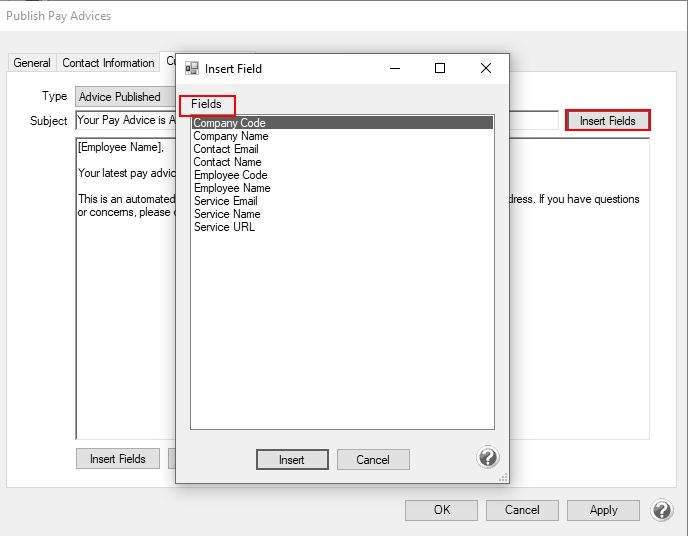Choose Employee Name from the list
Image resolution: width=688 pixels, height=536 pixels.
point(231,188)
